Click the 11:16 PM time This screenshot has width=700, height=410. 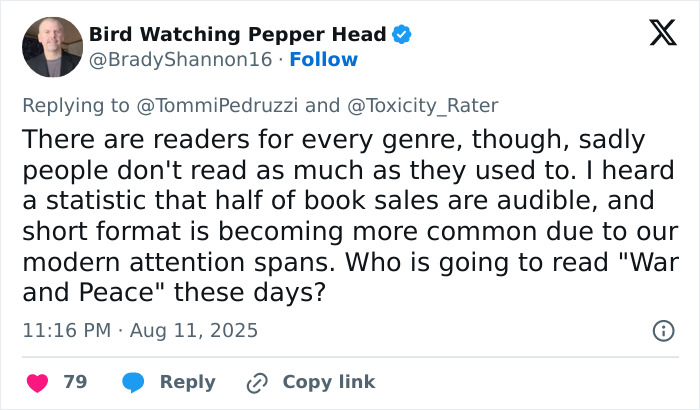tap(64, 330)
